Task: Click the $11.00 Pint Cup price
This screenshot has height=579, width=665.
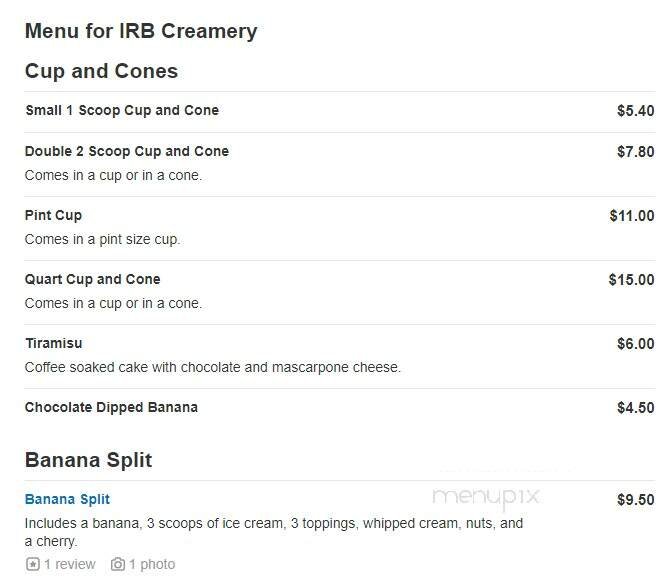Action: click(x=631, y=216)
